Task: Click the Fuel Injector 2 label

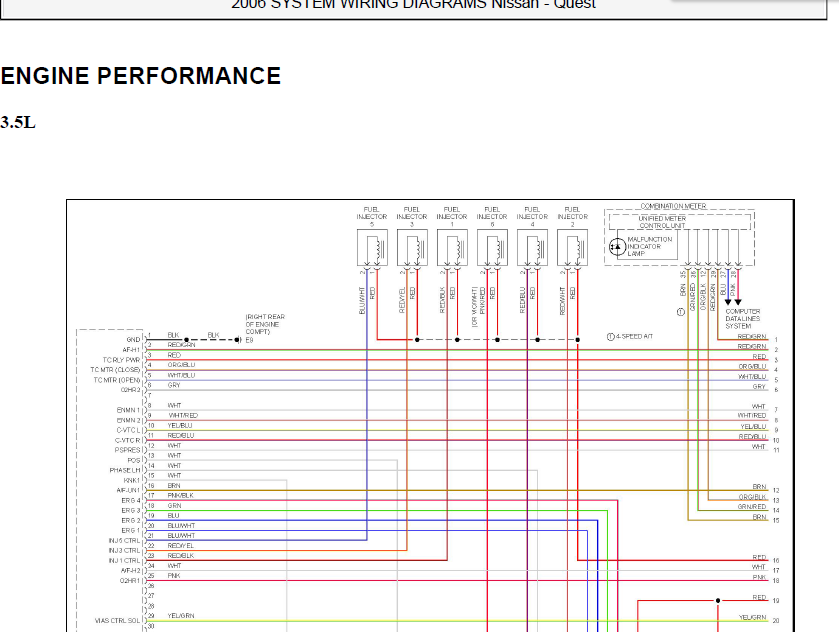Action: (573, 216)
